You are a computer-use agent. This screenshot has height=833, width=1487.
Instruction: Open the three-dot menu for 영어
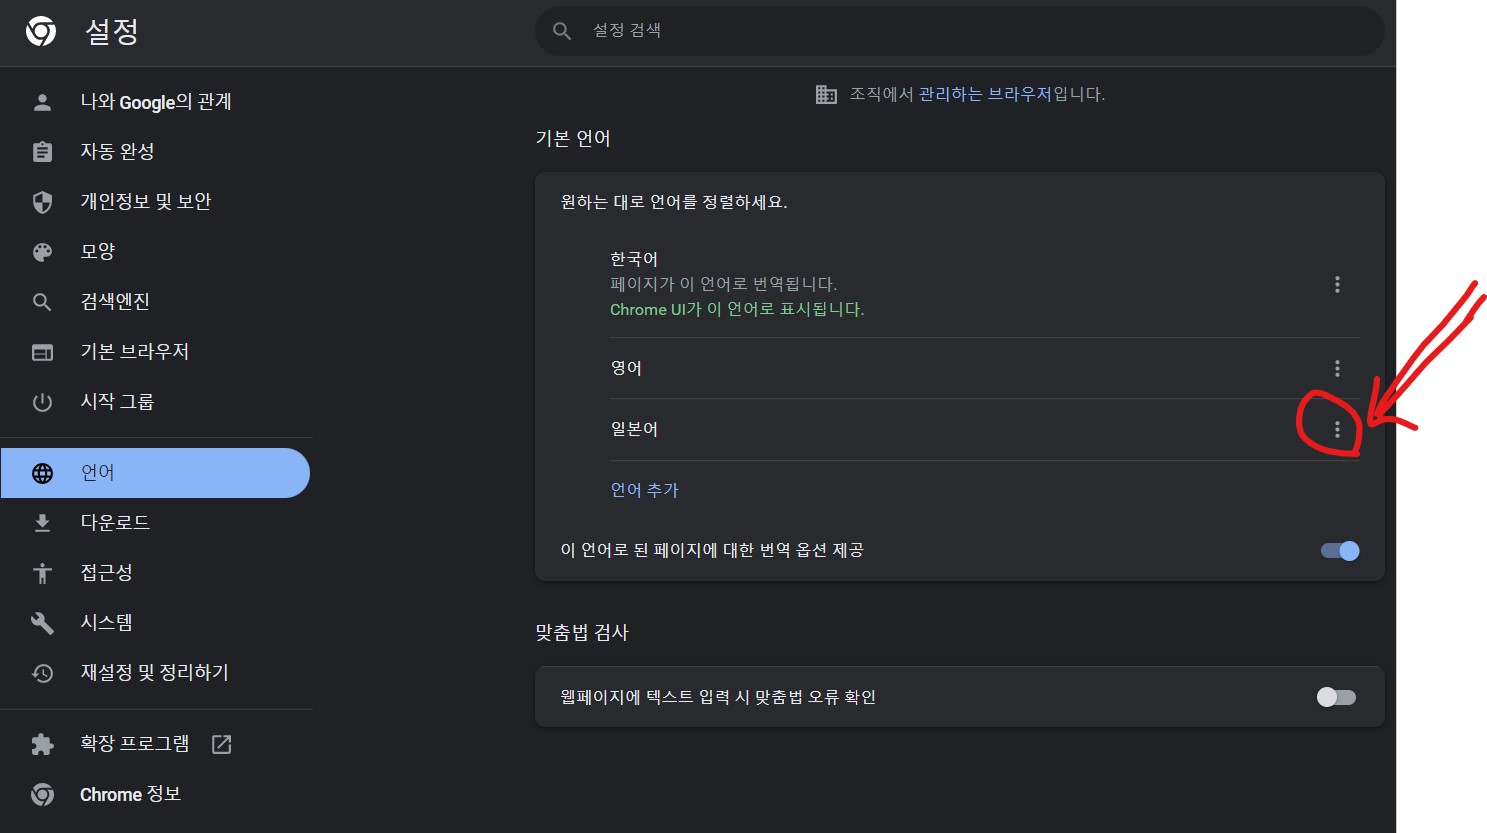tap(1337, 369)
